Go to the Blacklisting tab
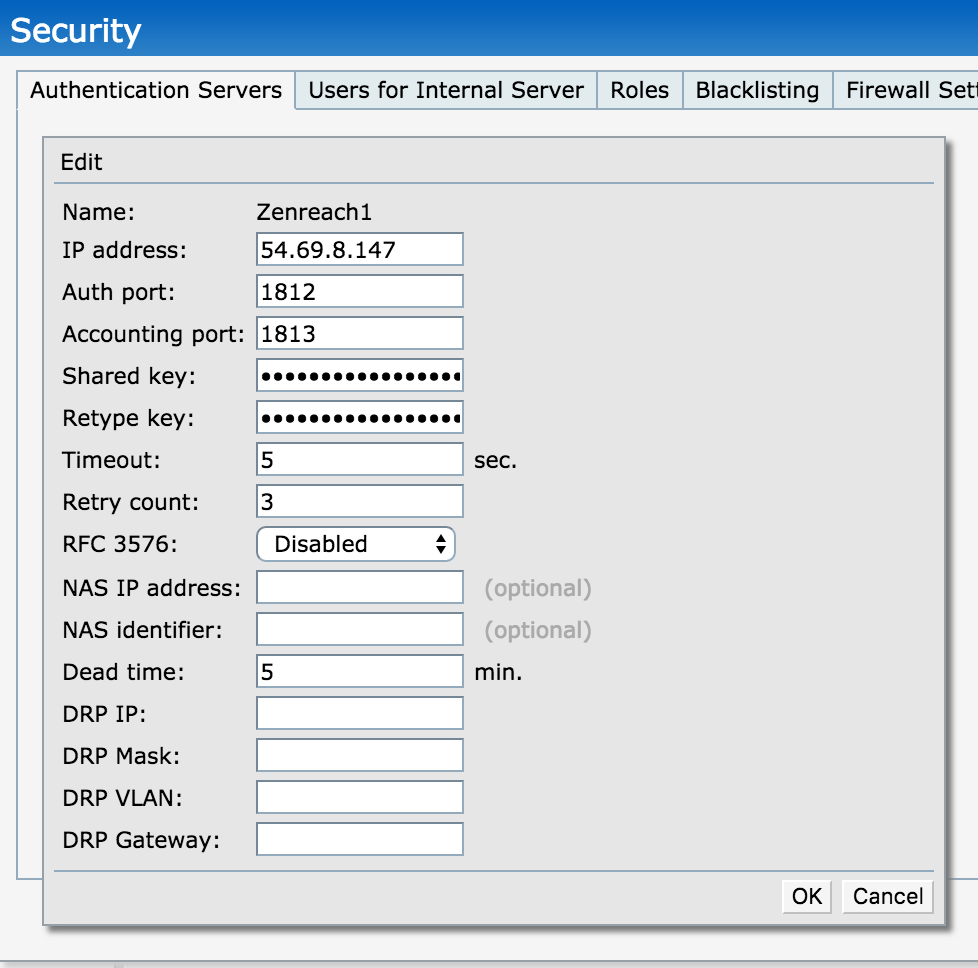 tap(757, 90)
